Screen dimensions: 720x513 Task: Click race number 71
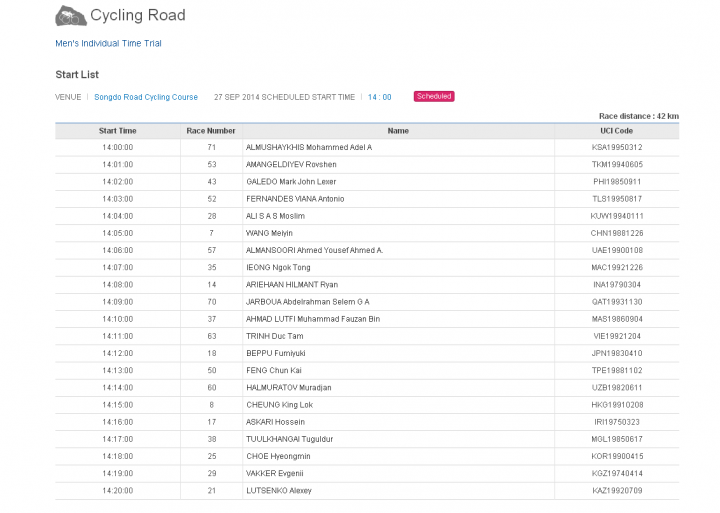click(x=211, y=147)
